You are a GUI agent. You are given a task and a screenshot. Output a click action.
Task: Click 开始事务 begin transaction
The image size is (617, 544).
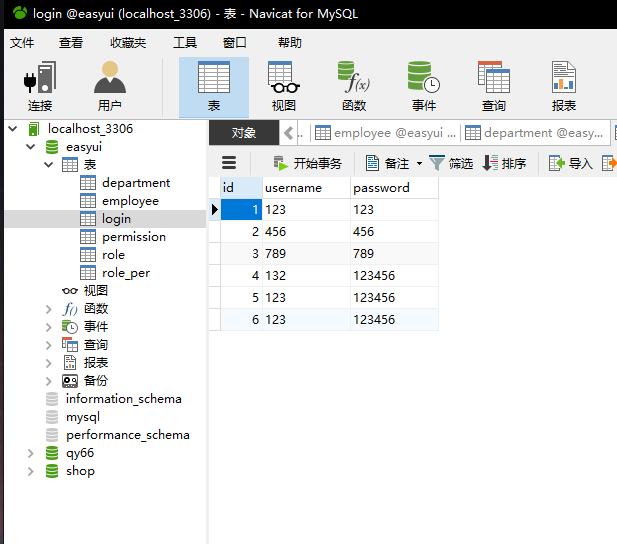tap(307, 163)
